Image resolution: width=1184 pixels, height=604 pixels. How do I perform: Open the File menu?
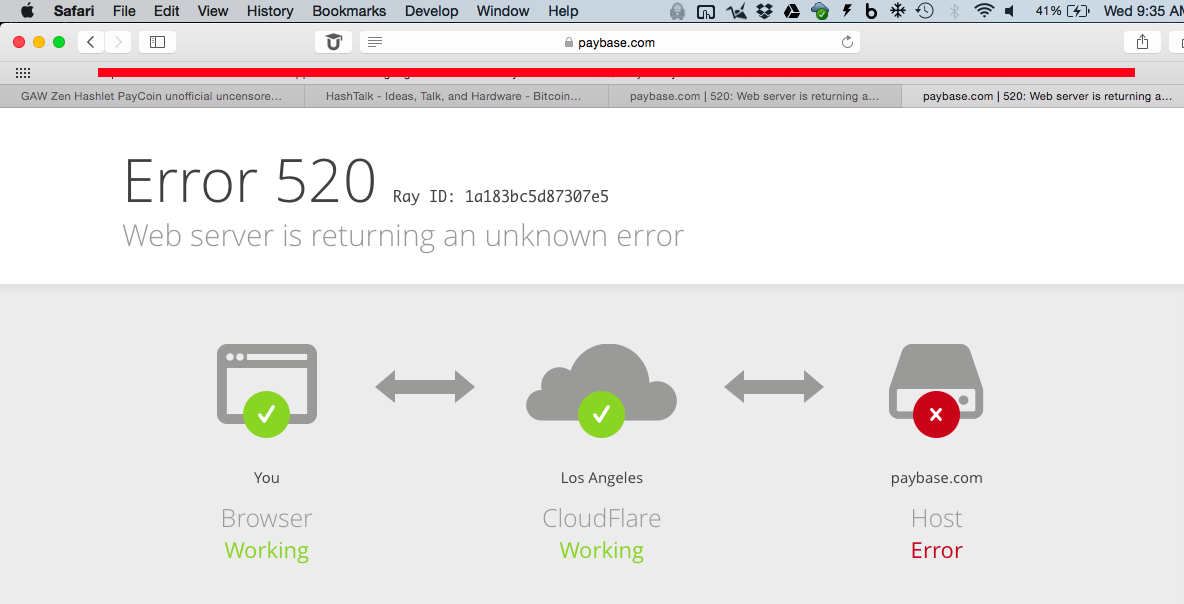click(x=124, y=11)
